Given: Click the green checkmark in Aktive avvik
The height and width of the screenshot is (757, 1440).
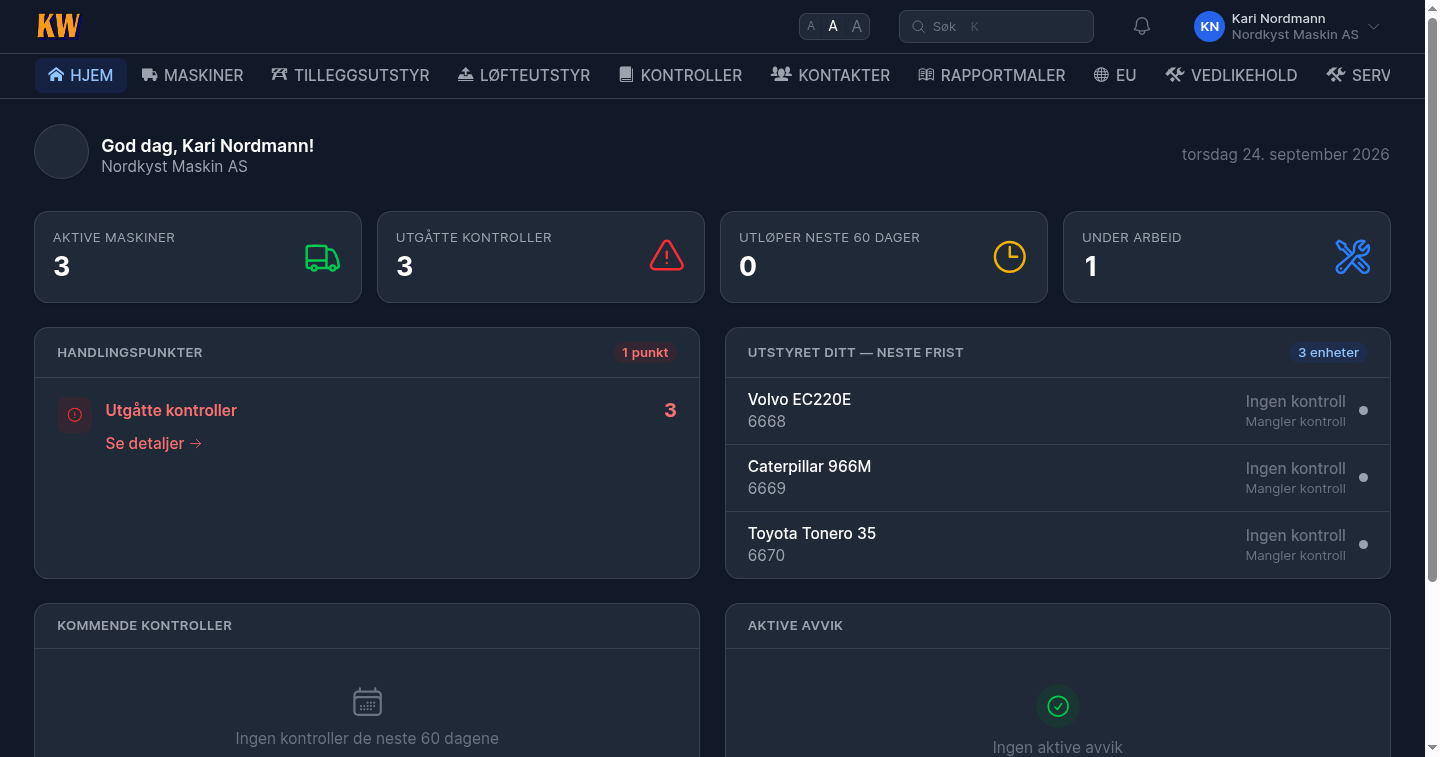Looking at the screenshot, I should (1058, 706).
